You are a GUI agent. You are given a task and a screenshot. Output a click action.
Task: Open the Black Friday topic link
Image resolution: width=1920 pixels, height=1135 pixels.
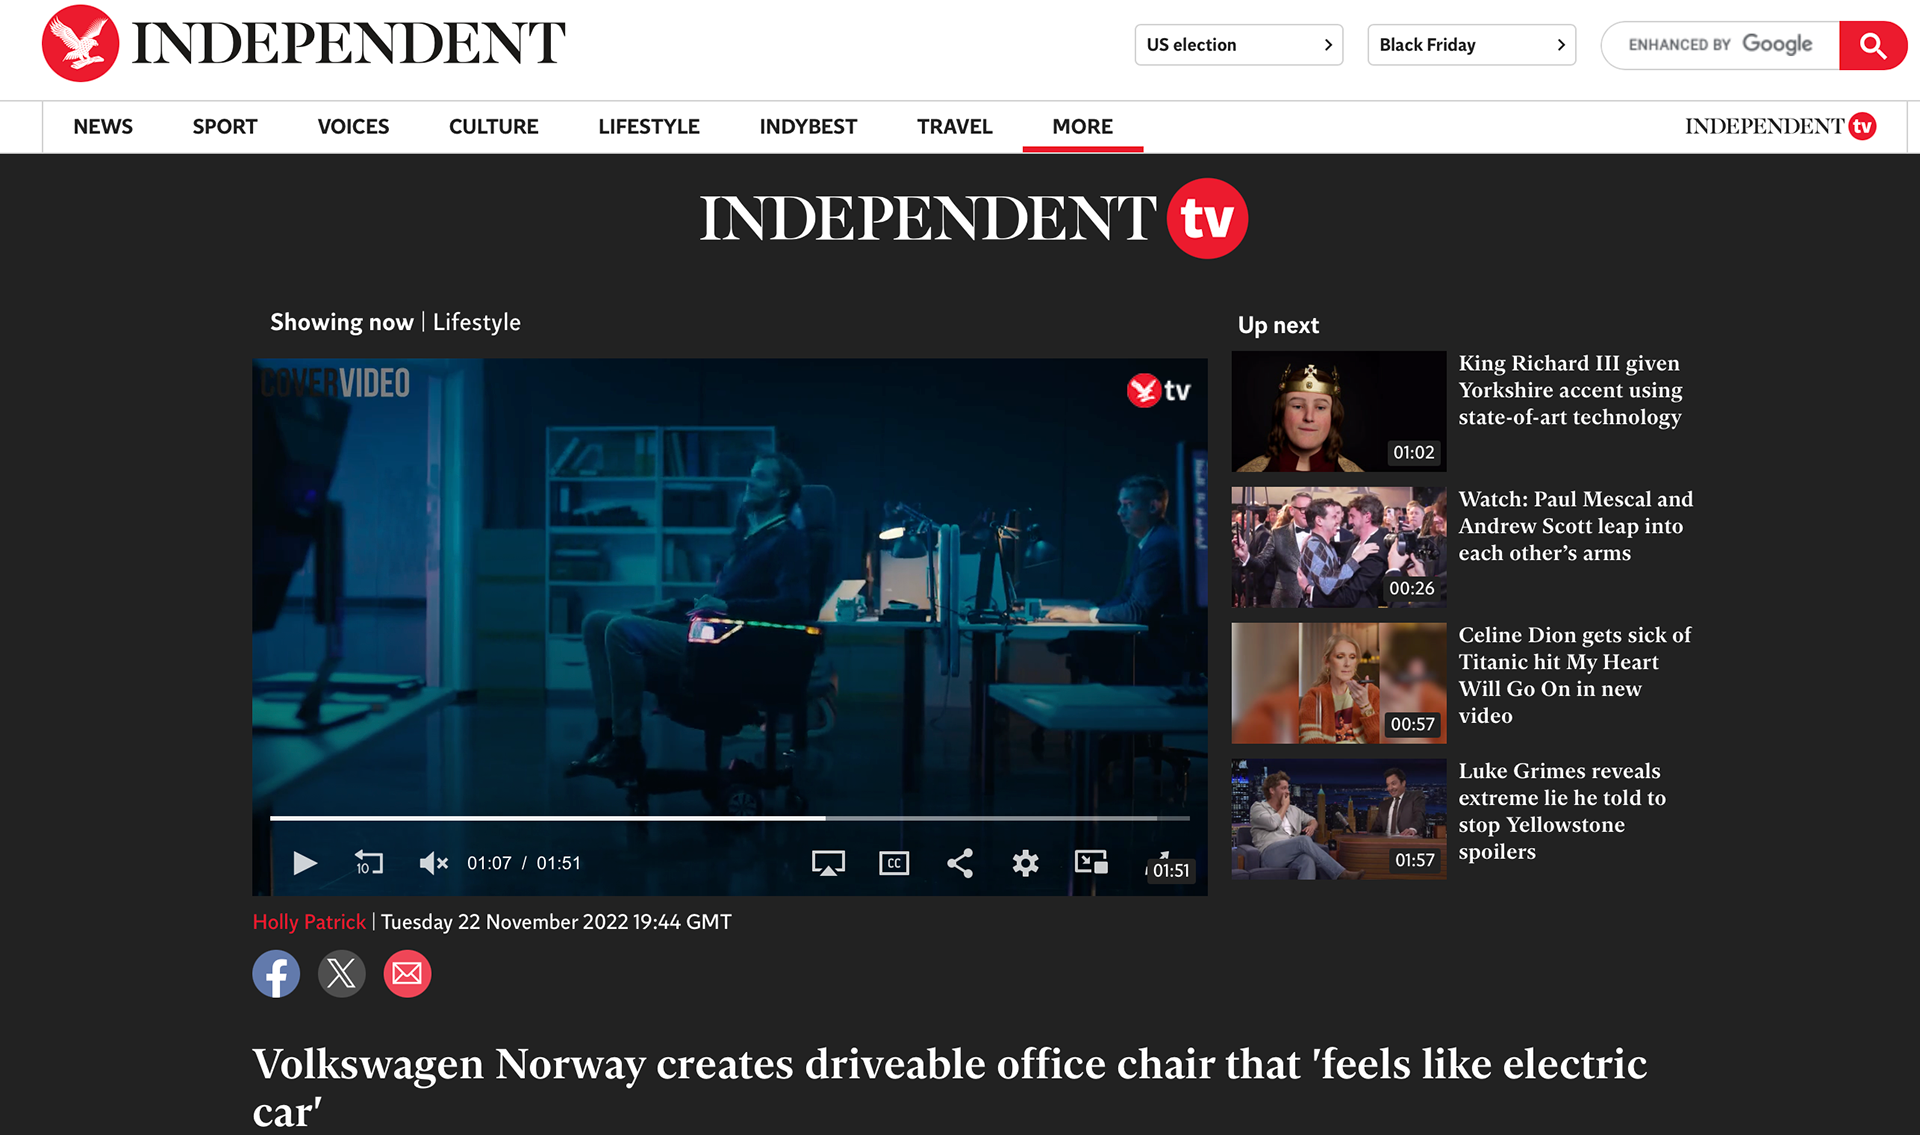point(1471,45)
